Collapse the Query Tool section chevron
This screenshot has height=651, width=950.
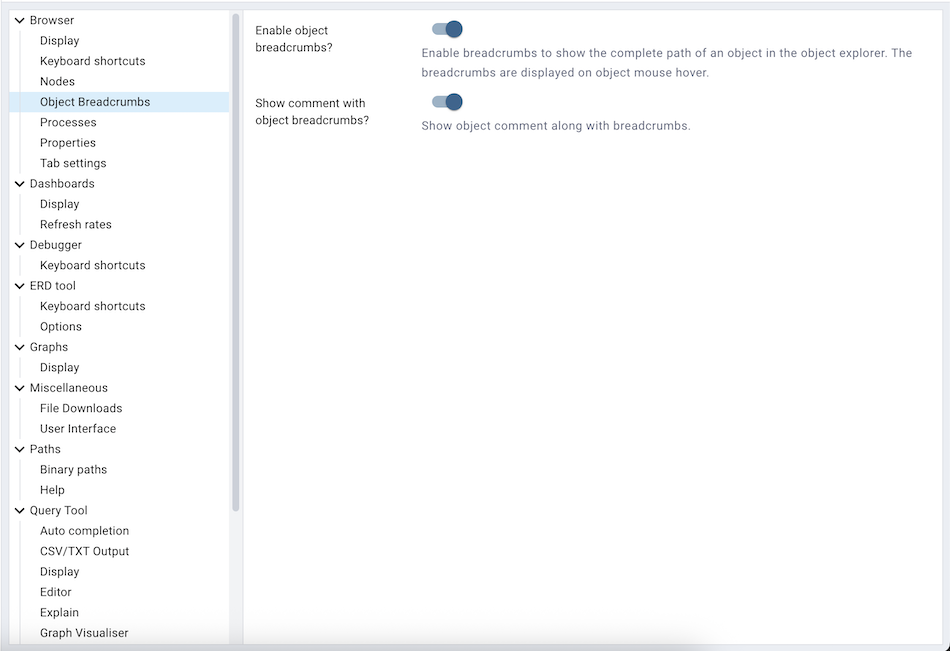18,510
